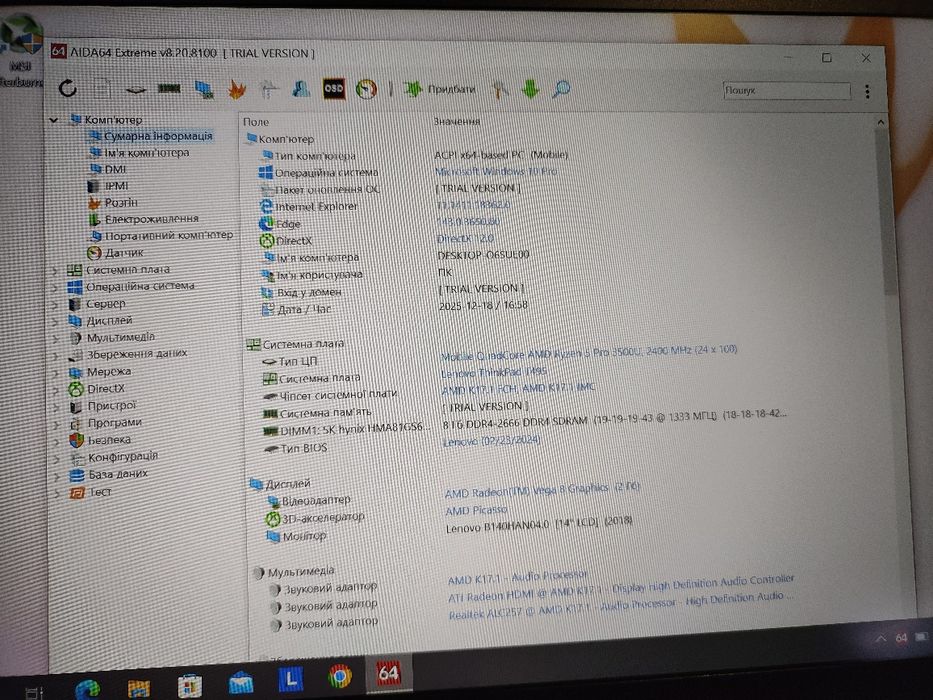933x700 pixels.
Task: Open the sensor gauge toolbar icon
Action: pos(366,89)
